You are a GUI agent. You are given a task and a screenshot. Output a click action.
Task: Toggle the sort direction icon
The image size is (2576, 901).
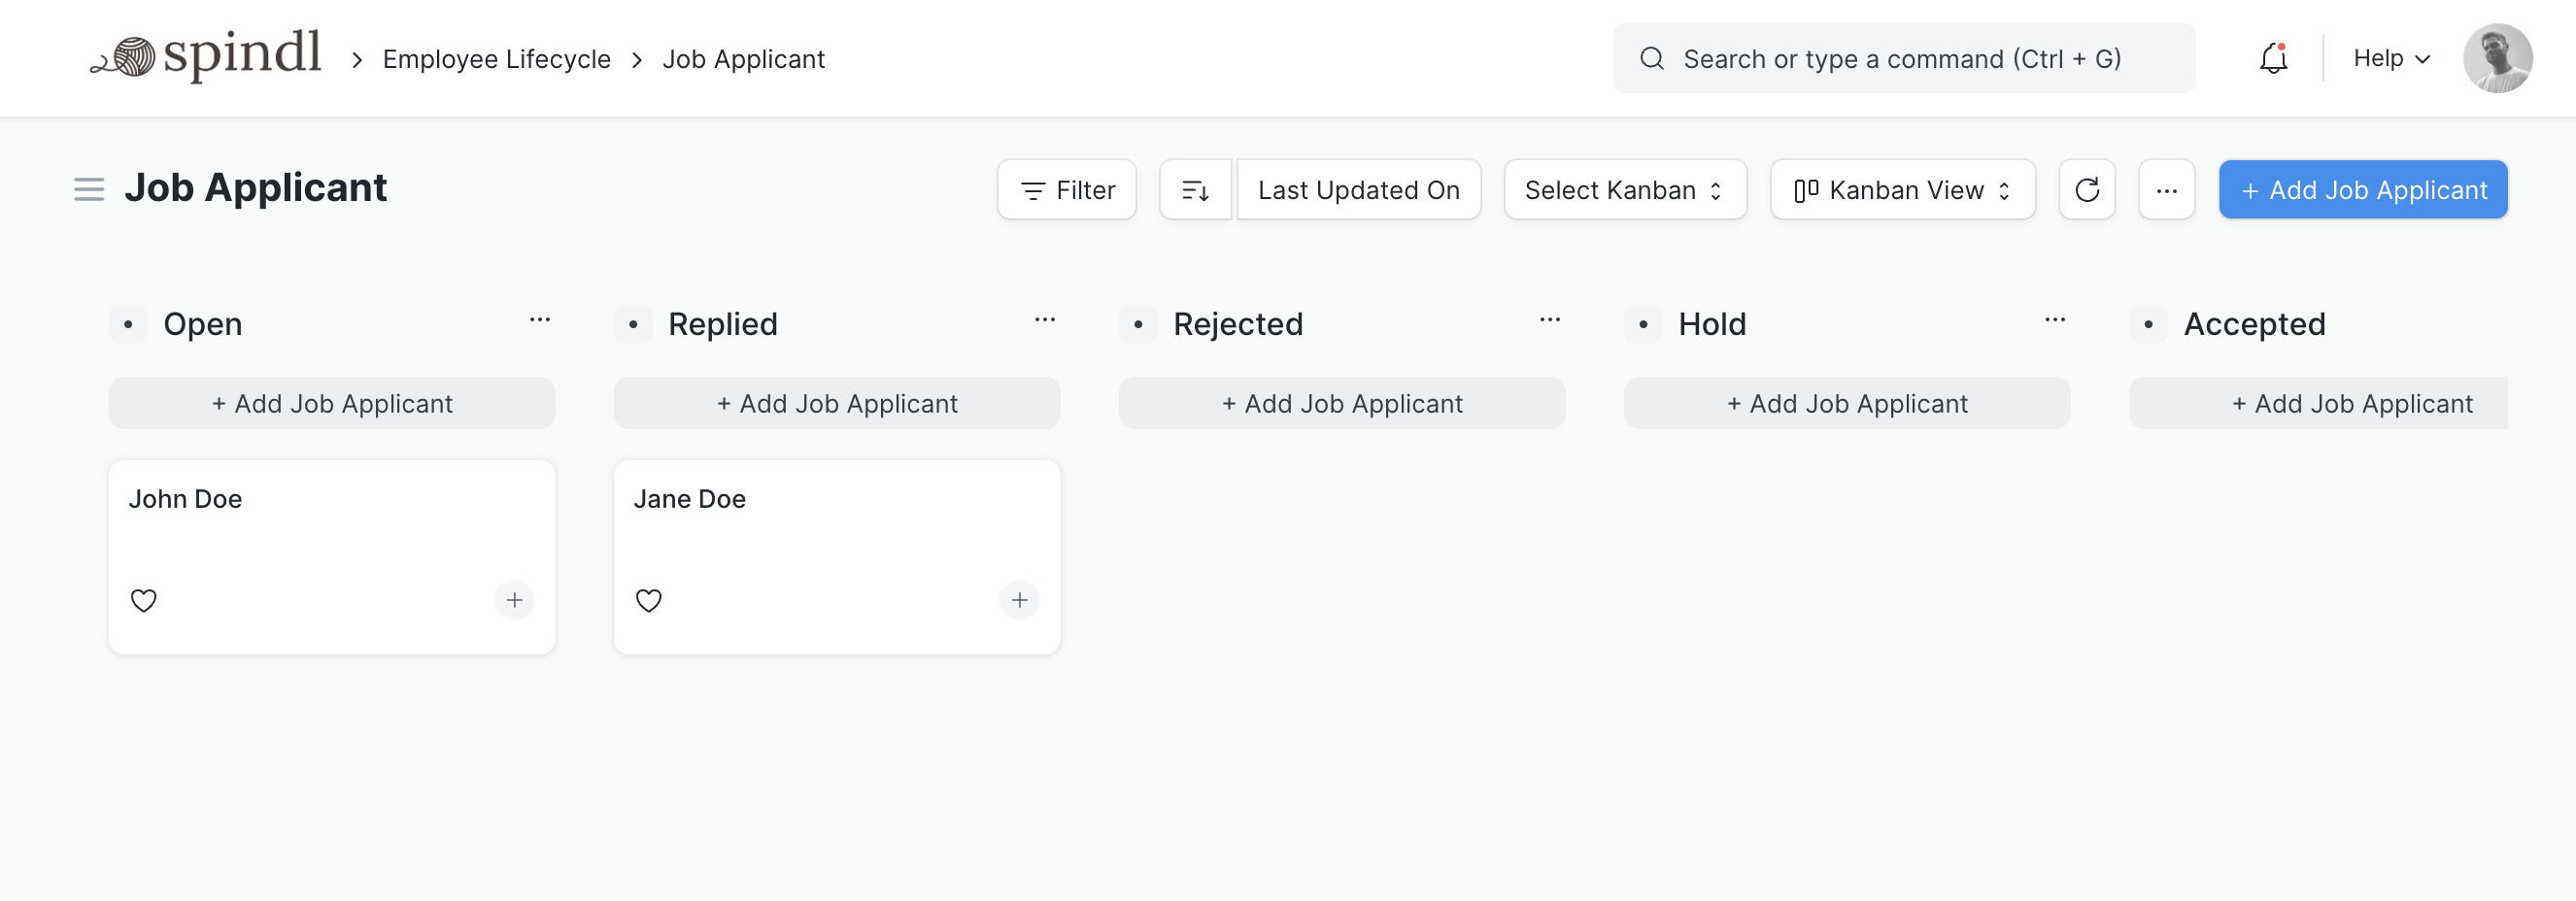pos(1195,189)
